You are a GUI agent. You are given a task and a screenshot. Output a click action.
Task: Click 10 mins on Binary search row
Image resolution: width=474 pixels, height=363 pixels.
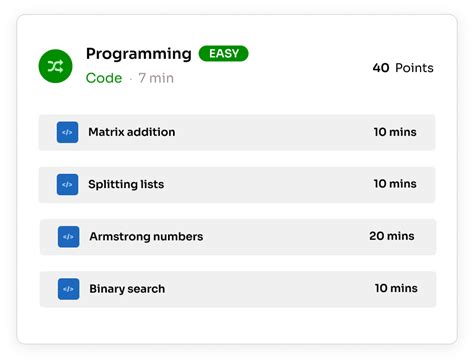(x=396, y=288)
